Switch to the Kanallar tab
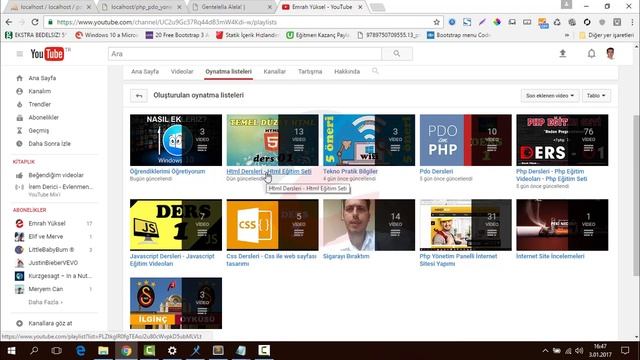640x360 pixels. [275, 71]
